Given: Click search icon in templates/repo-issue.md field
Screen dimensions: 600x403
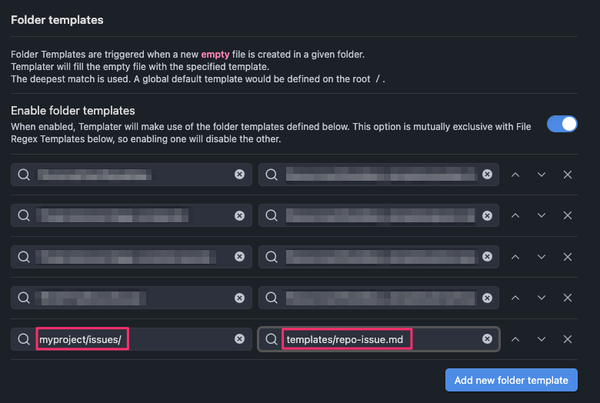Looking at the screenshot, I should pyautogui.click(x=271, y=339).
